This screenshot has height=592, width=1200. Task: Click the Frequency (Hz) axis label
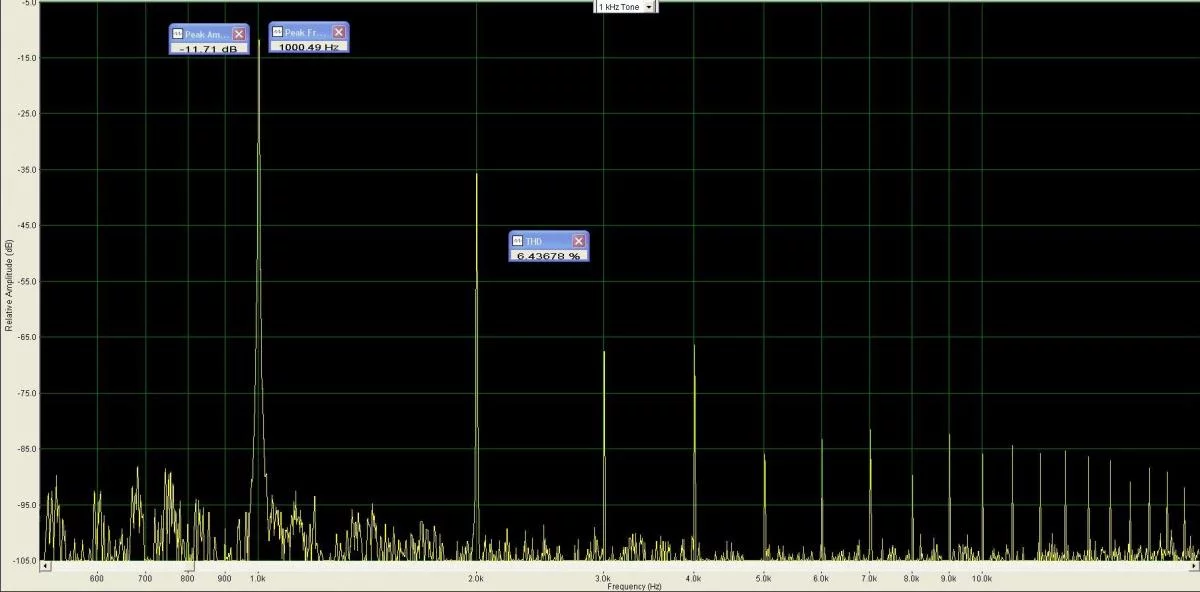tap(633, 586)
